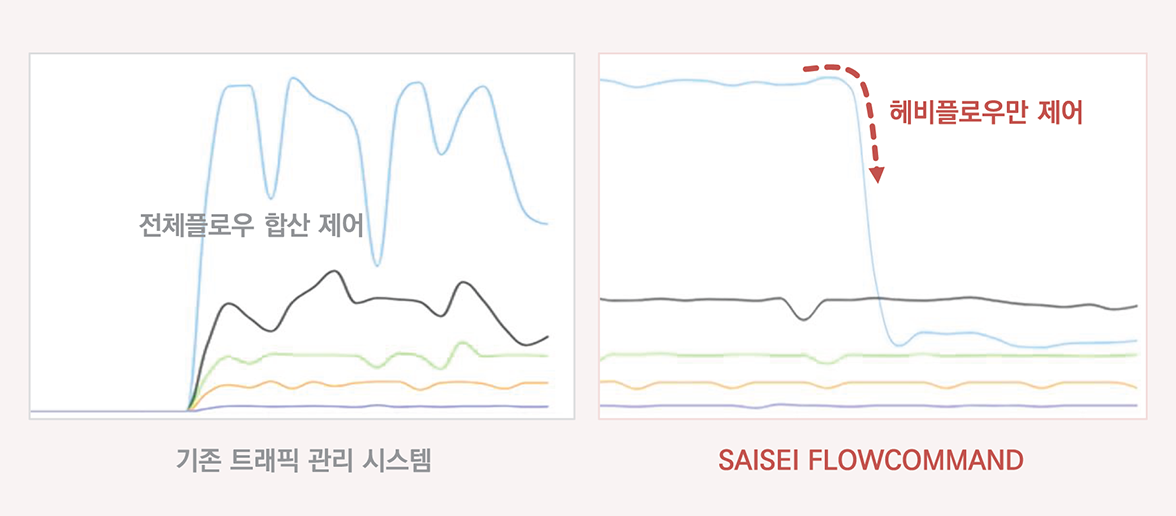Click the blue line's deepest dip in left chart
The width and height of the screenshot is (1176, 516).
[x=377, y=262]
